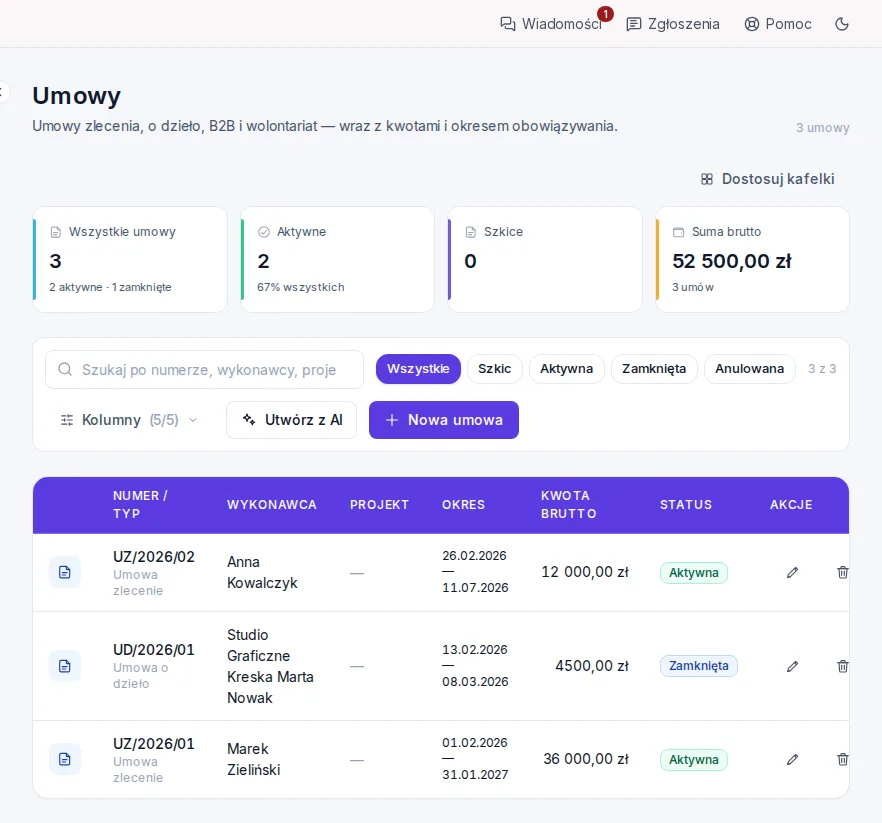This screenshot has width=882, height=823.
Task: Edit contract UZ/2026/02 pencil icon
Action: (x=792, y=573)
